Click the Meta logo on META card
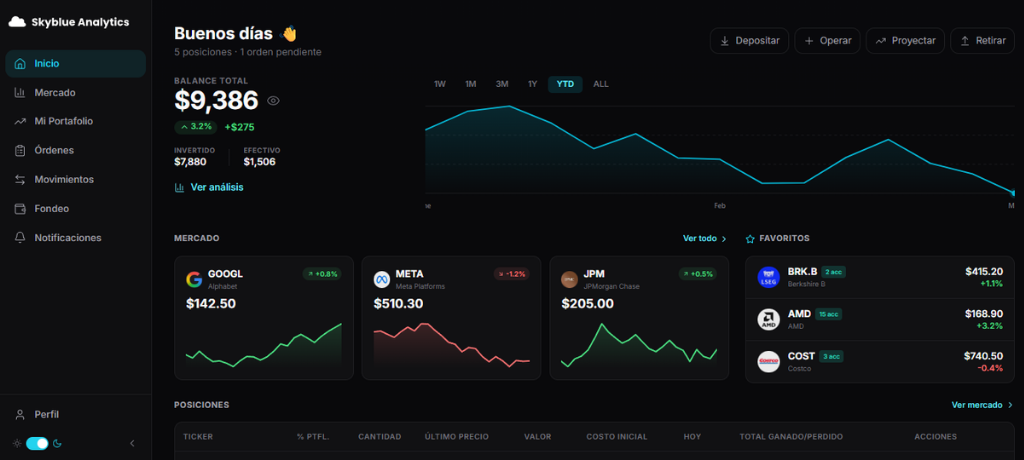Screen dimensions: 1024x460 pos(382,280)
